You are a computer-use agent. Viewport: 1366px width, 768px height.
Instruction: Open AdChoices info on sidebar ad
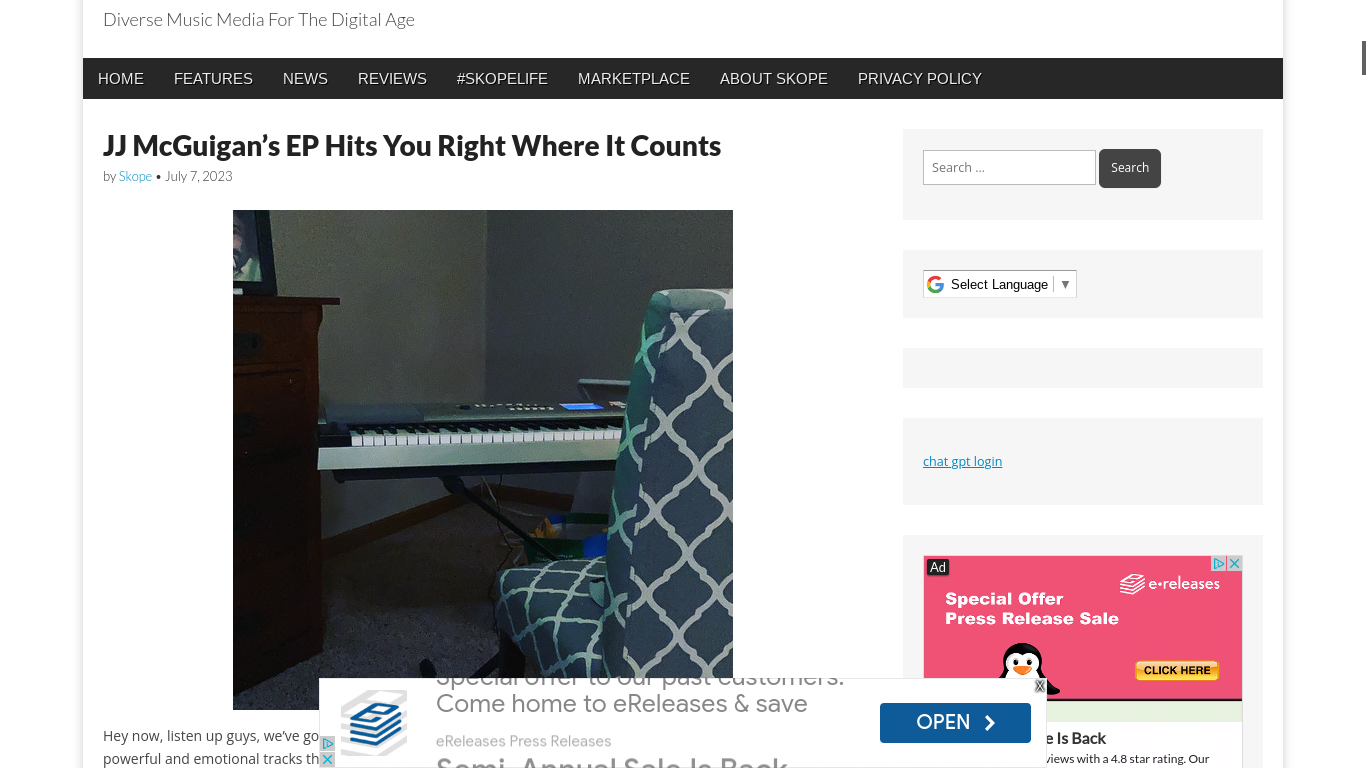pyautogui.click(x=1219, y=564)
